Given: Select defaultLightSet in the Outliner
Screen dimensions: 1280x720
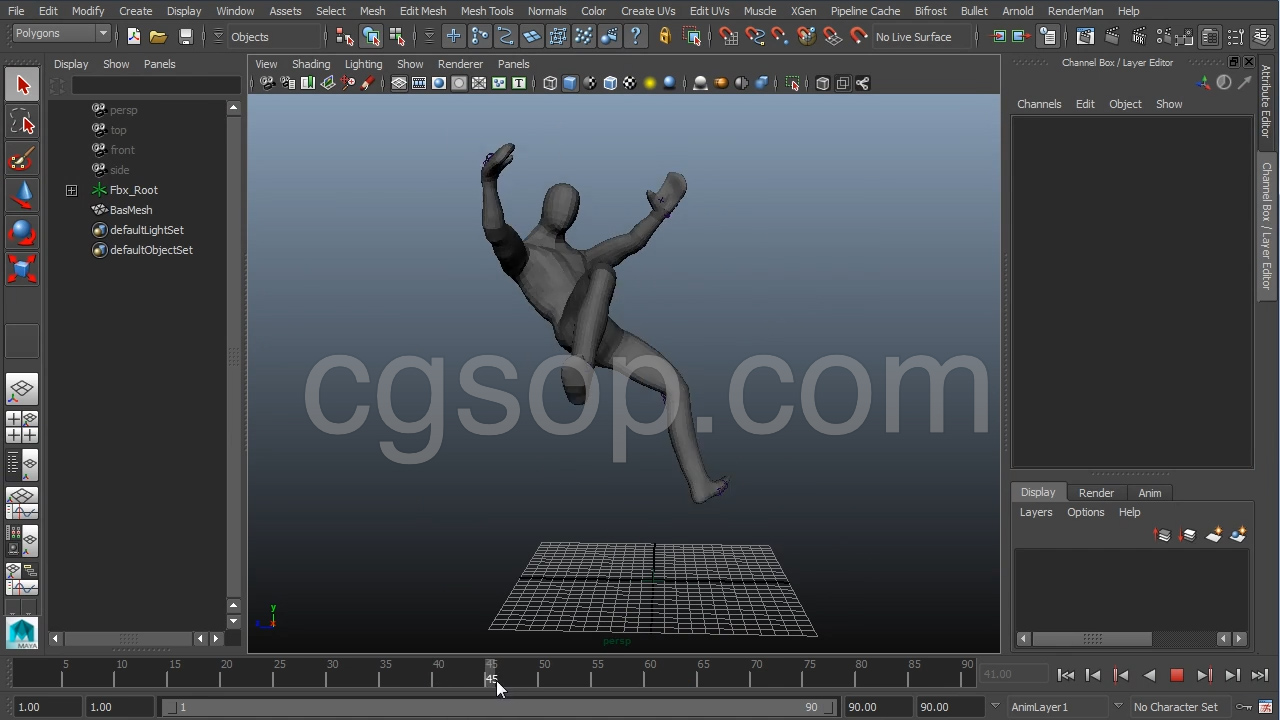Looking at the screenshot, I should (147, 230).
